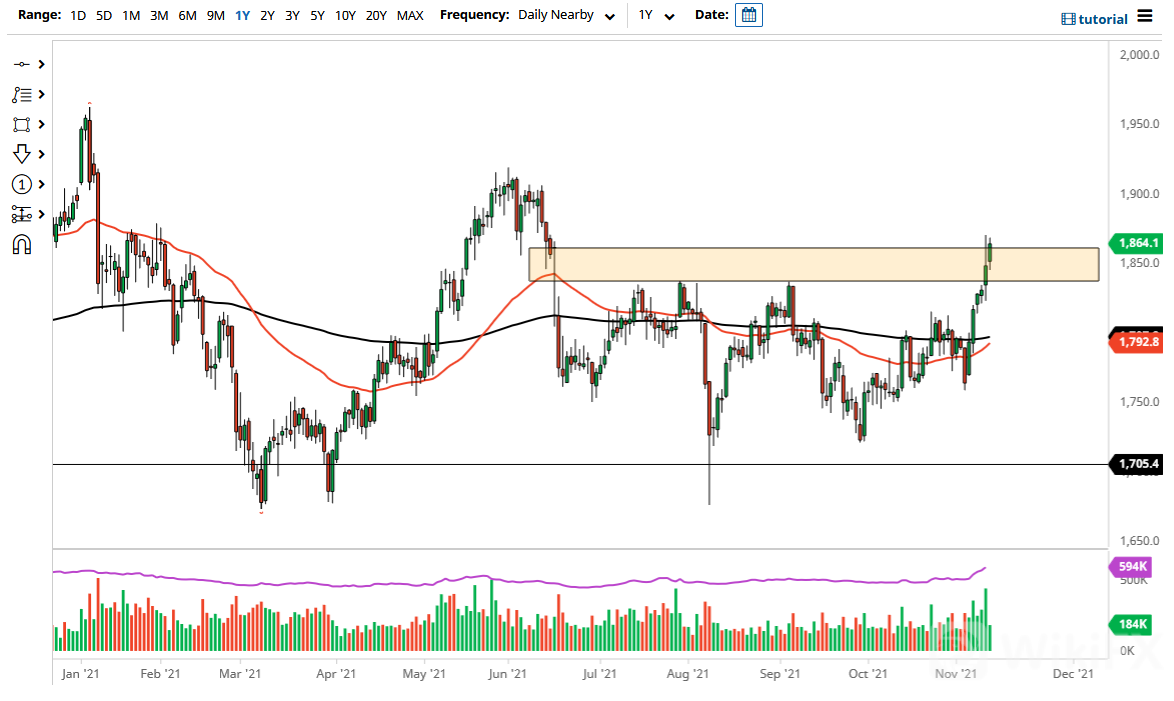Image resolution: width=1174 pixels, height=701 pixels.
Task: Open the tutorial link
Action: [x=1096, y=19]
